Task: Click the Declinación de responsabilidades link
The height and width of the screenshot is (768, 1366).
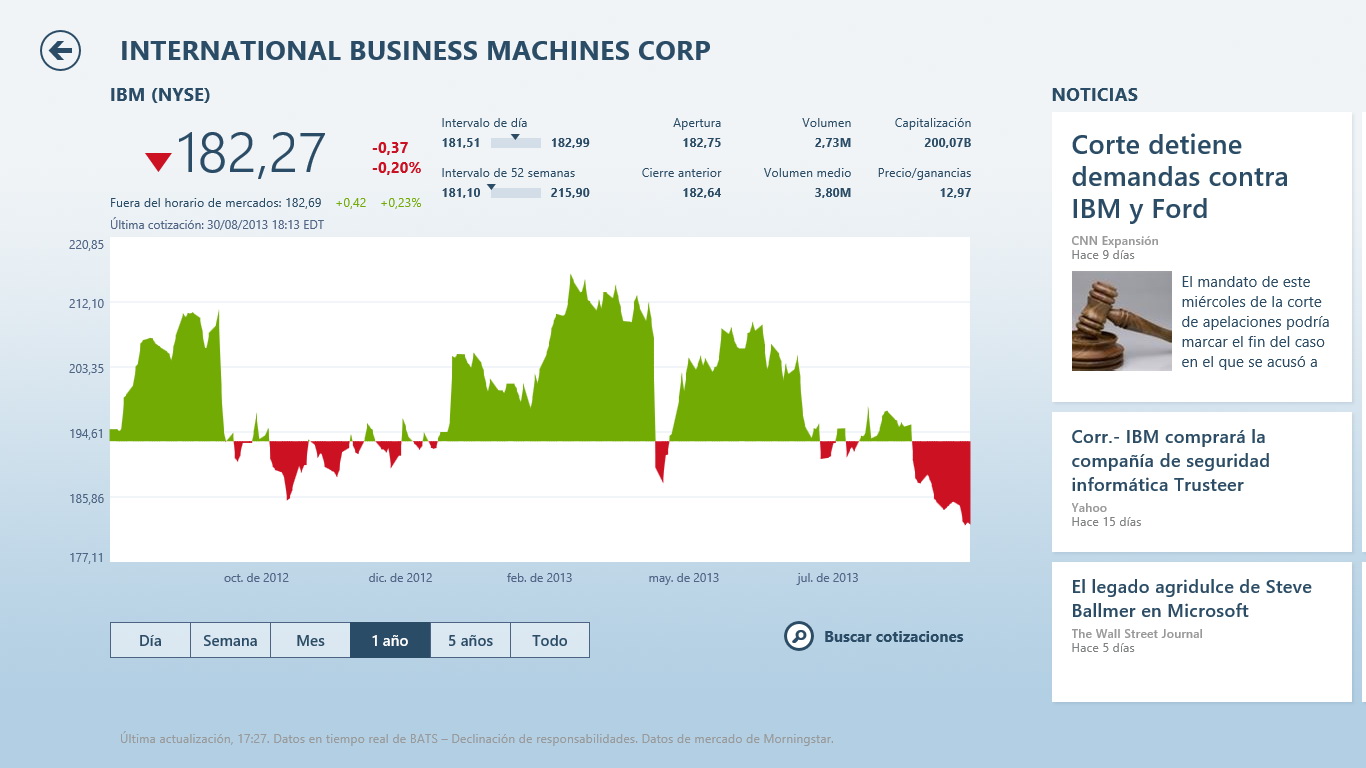Action: click(x=544, y=739)
